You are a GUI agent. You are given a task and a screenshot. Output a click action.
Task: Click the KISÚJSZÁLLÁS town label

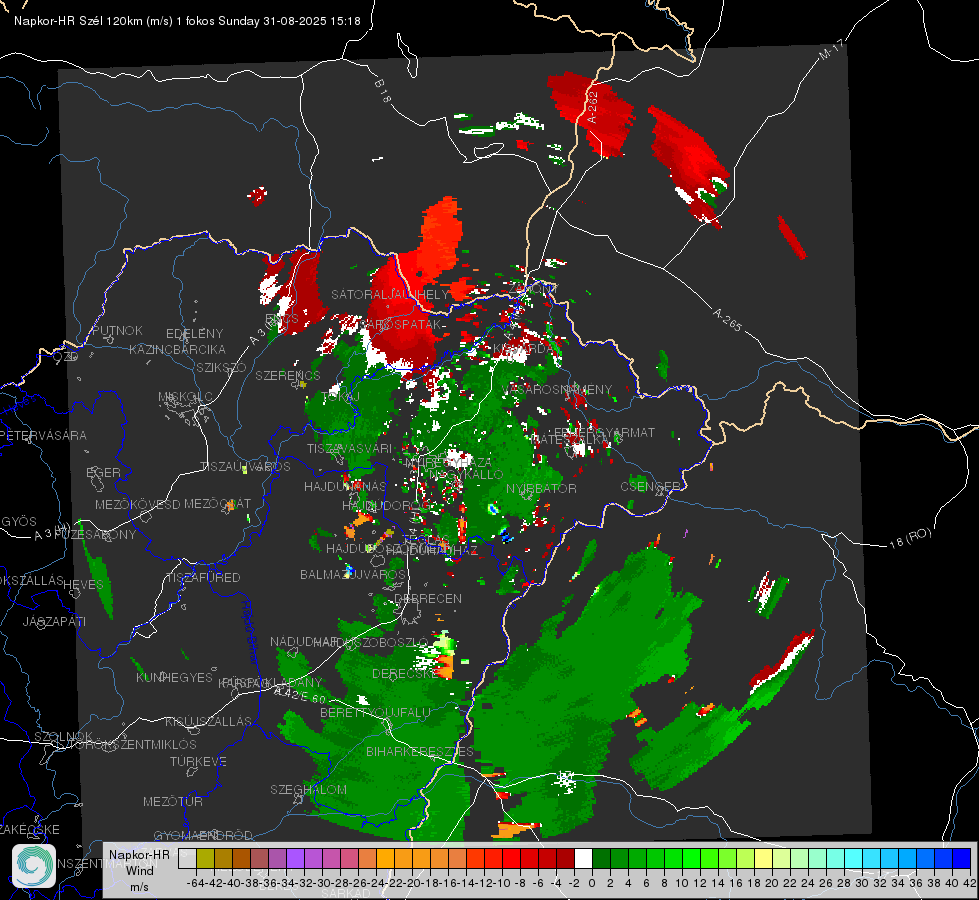[x=209, y=721]
